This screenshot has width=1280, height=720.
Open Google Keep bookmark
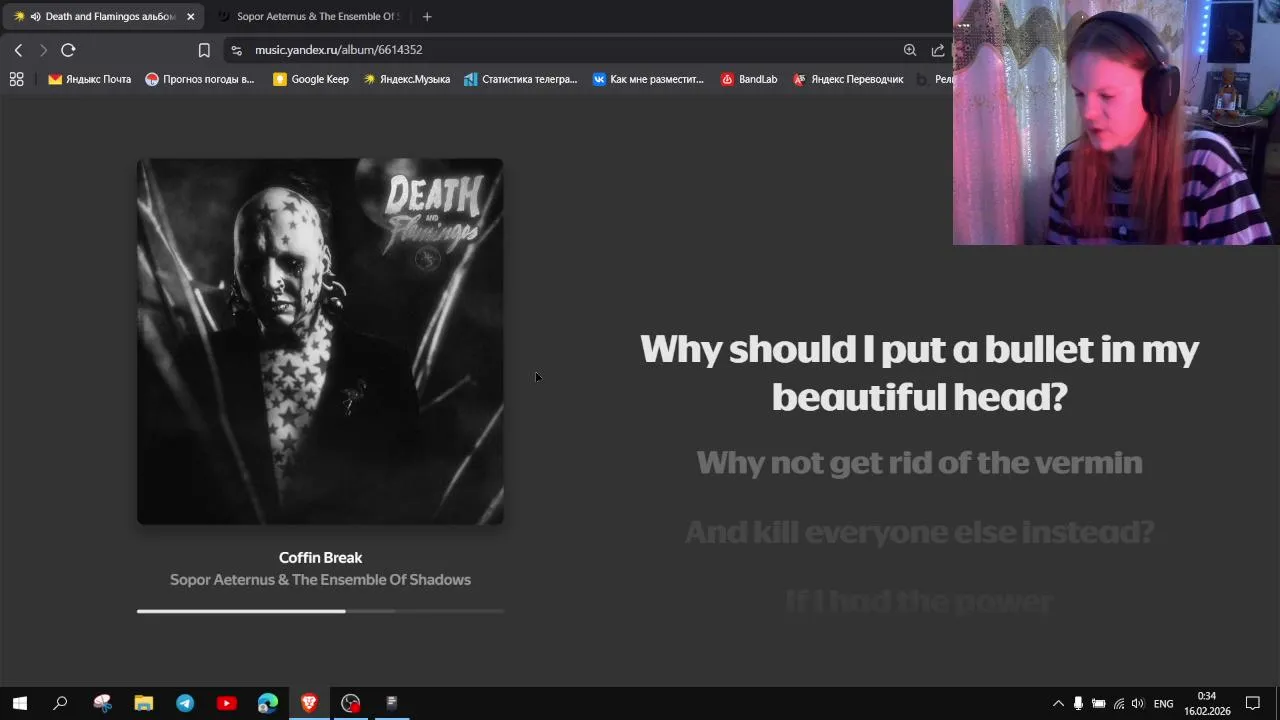(311, 79)
